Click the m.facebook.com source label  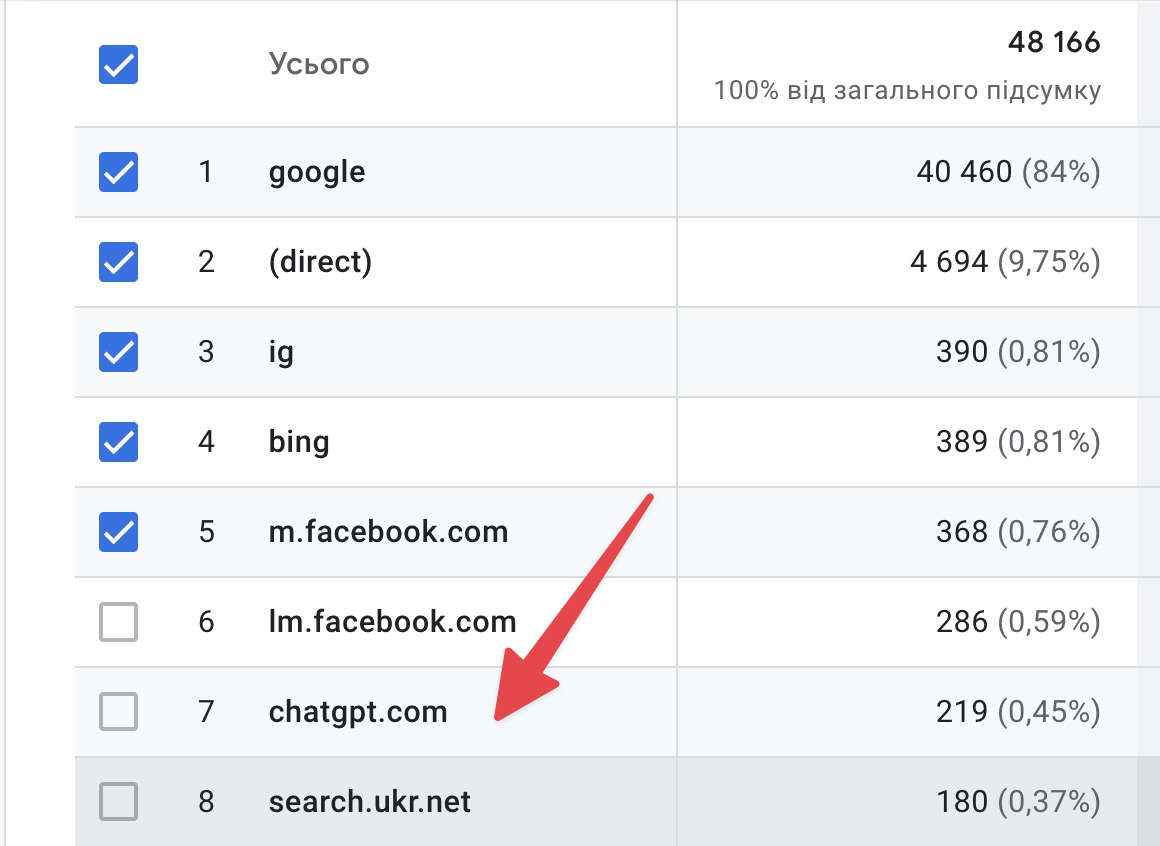(x=388, y=532)
